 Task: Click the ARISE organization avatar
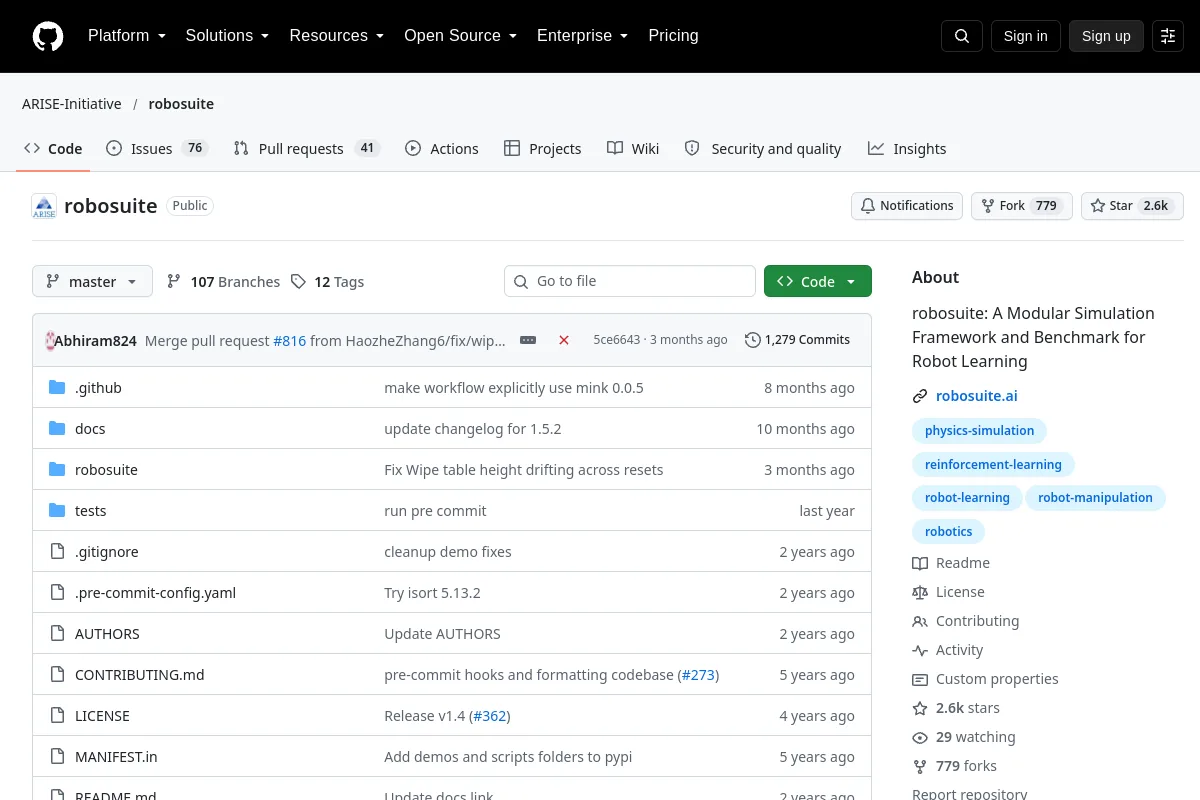(x=44, y=206)
